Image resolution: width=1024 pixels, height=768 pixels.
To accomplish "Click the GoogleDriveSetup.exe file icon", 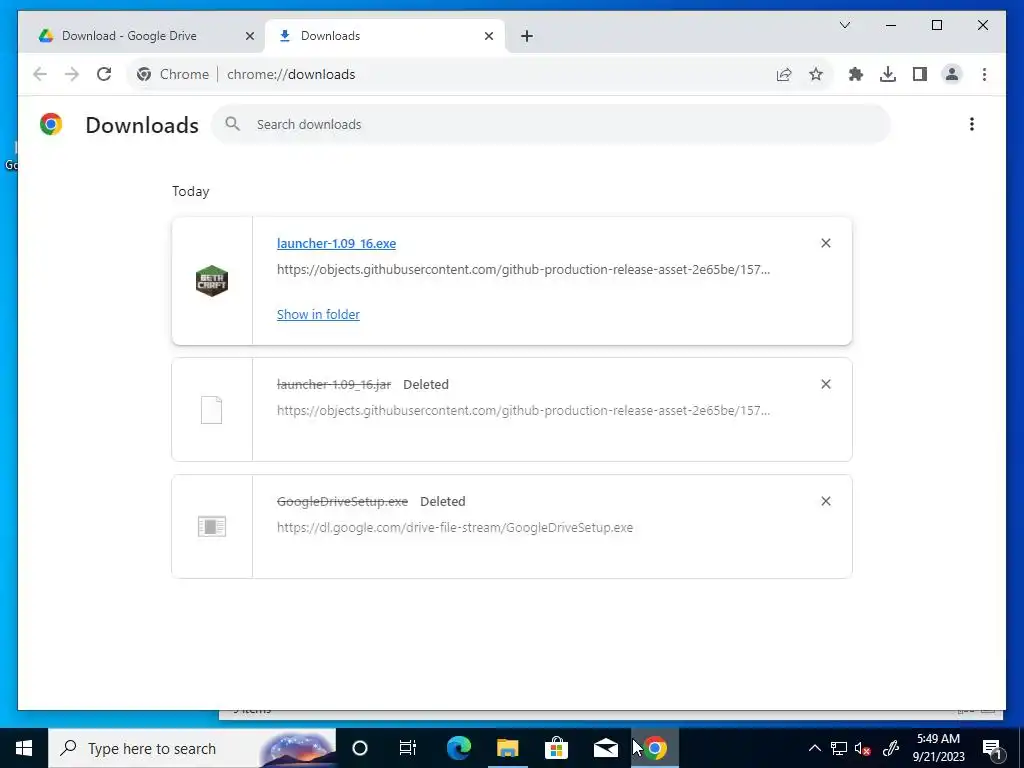I will point(212,526).
